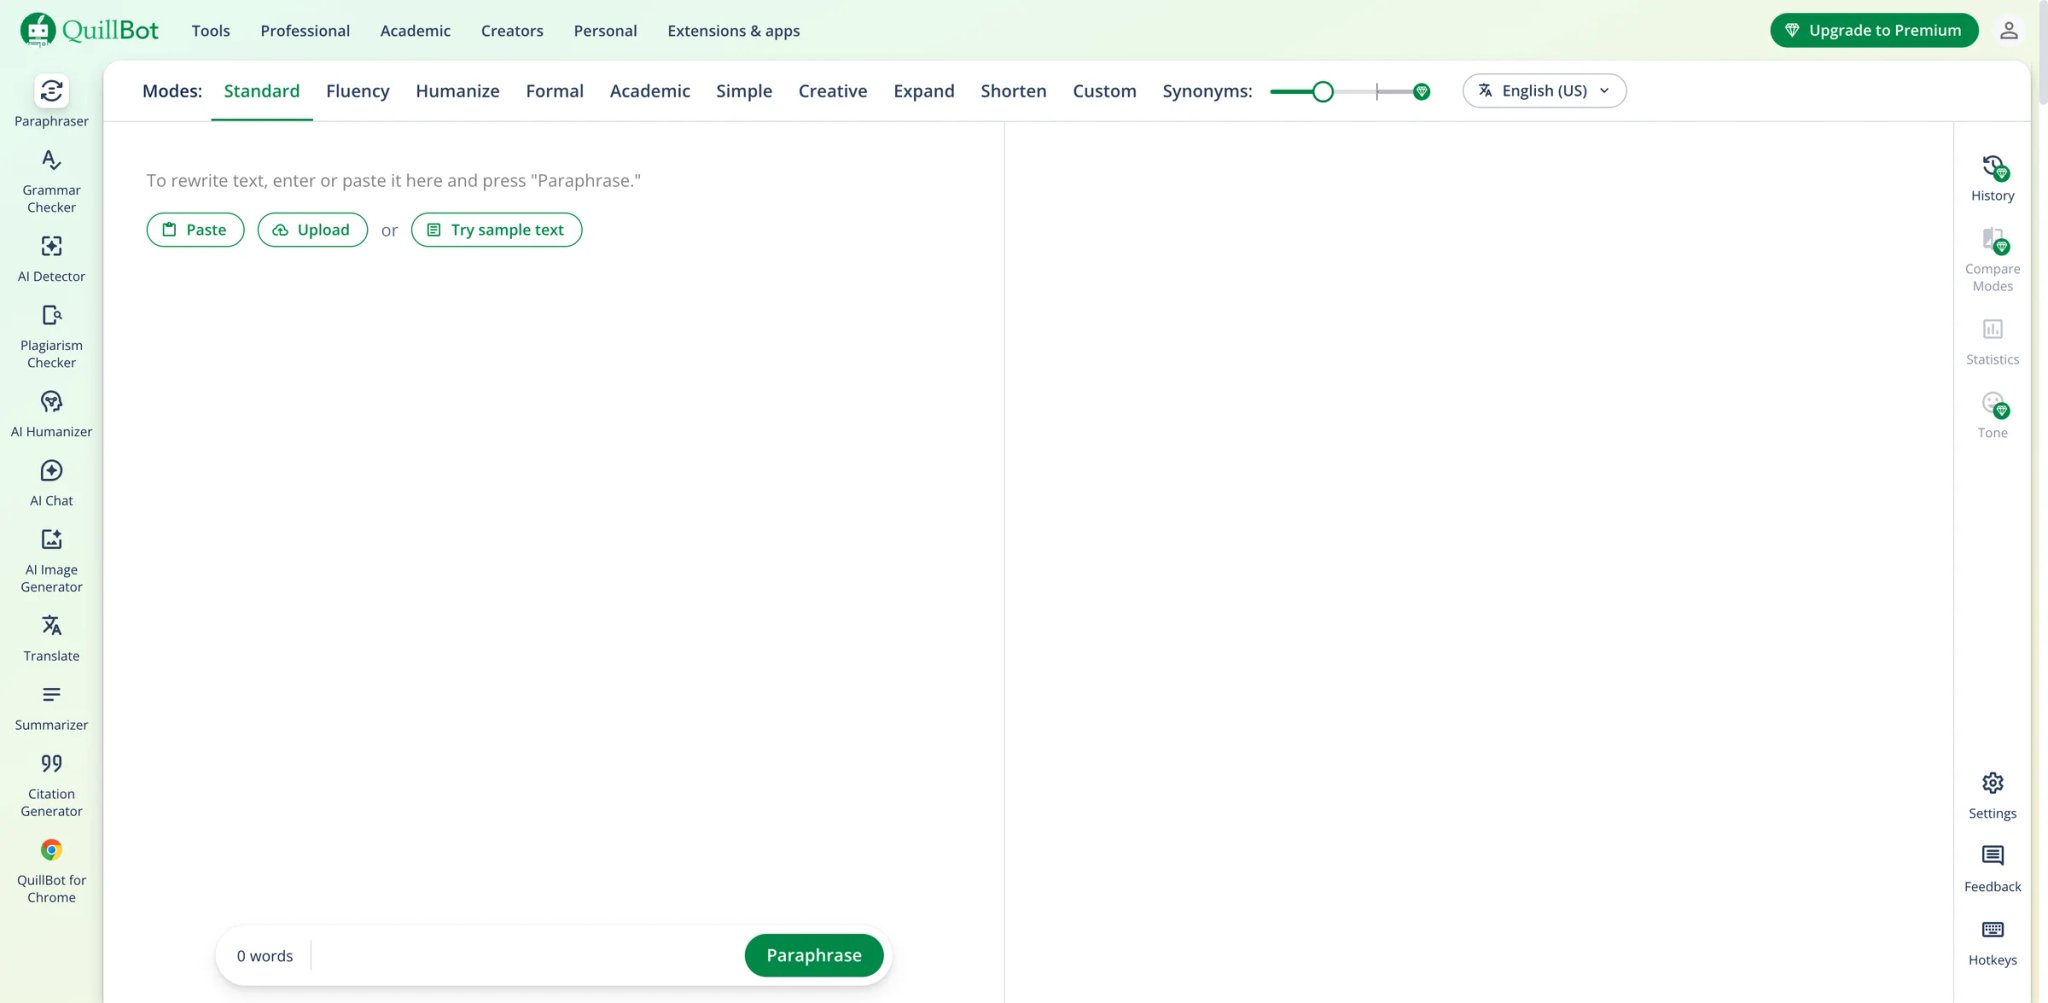The image size is (2048, 1003).
Task: Click the Synonyms slider handle
Action: click(1323, 92)
